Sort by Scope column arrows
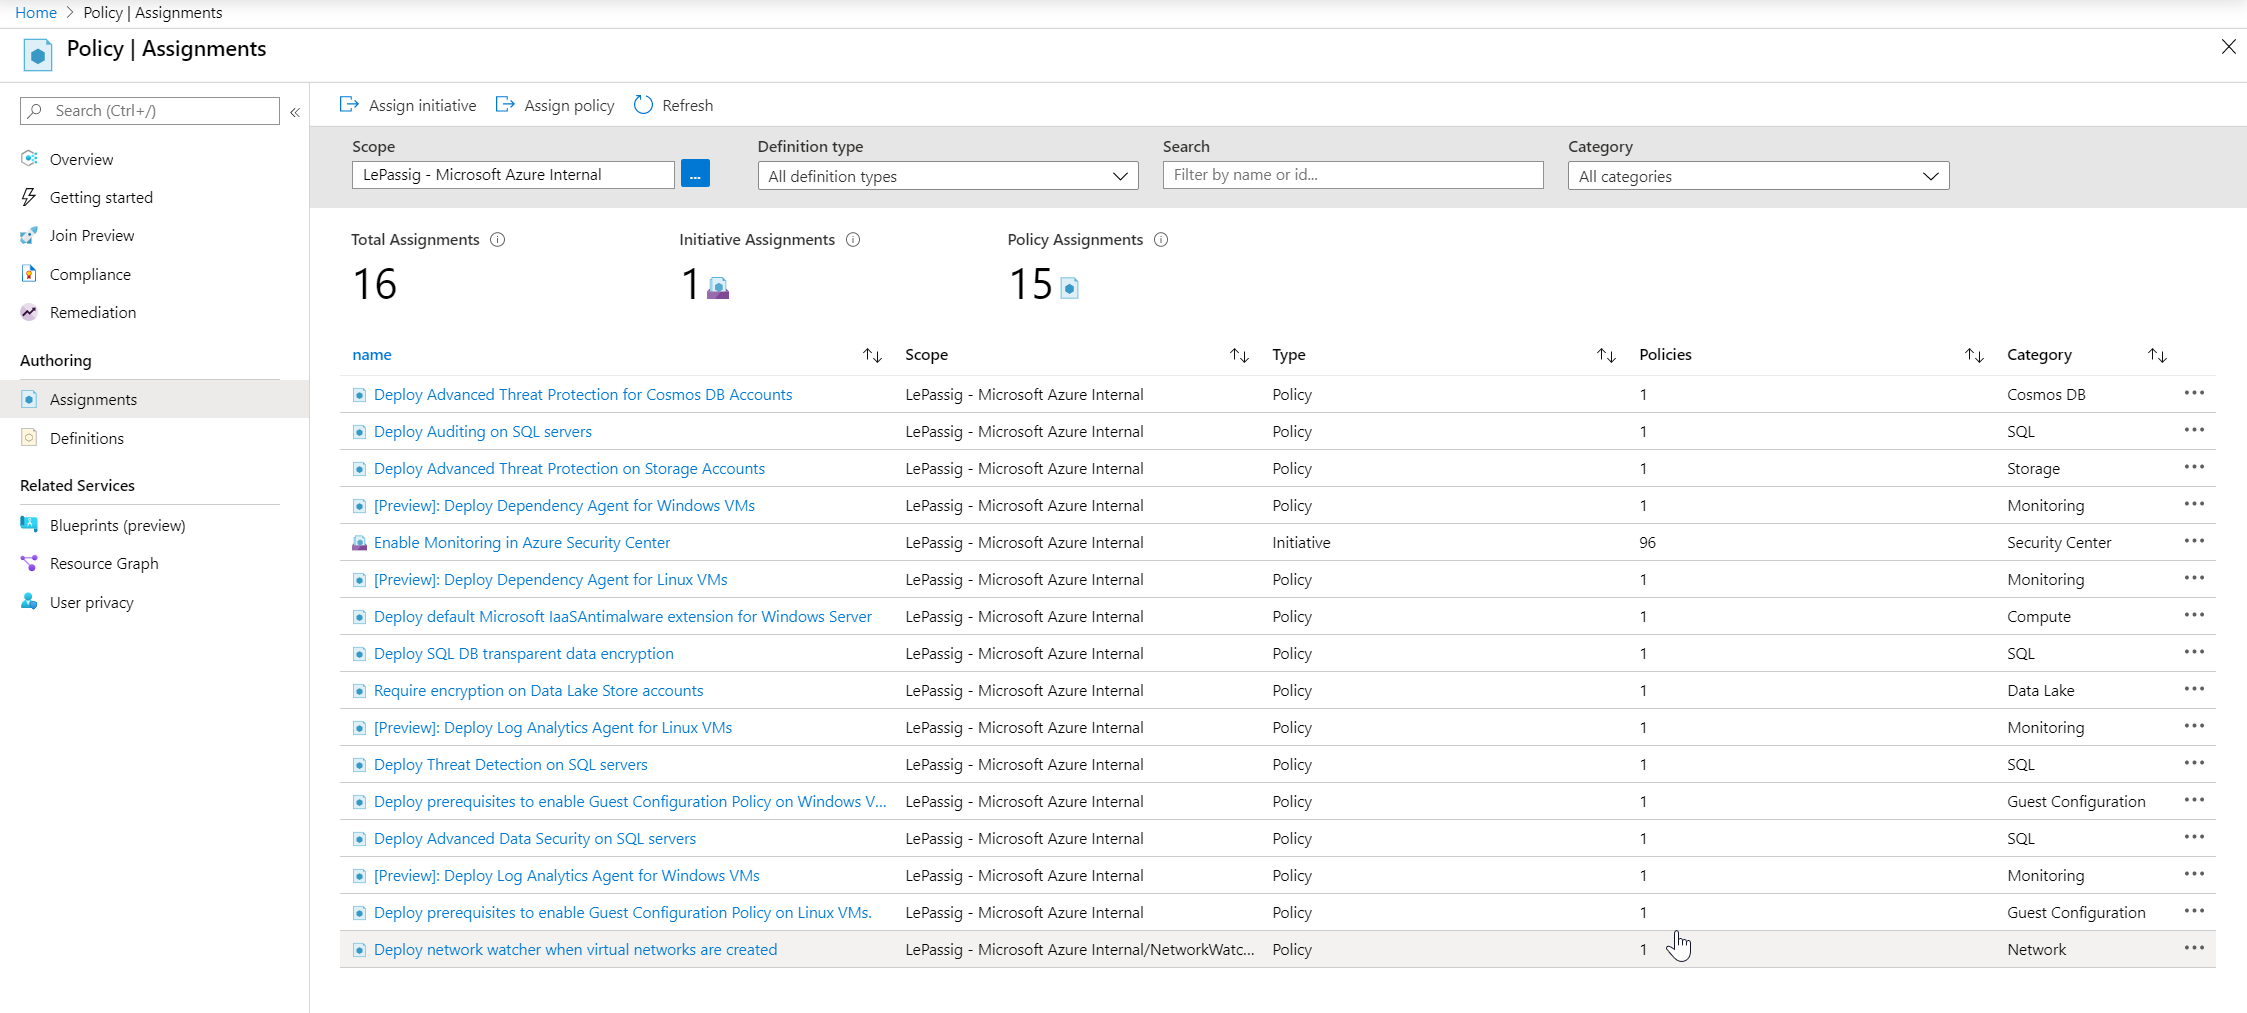 tap(1239, 355)
